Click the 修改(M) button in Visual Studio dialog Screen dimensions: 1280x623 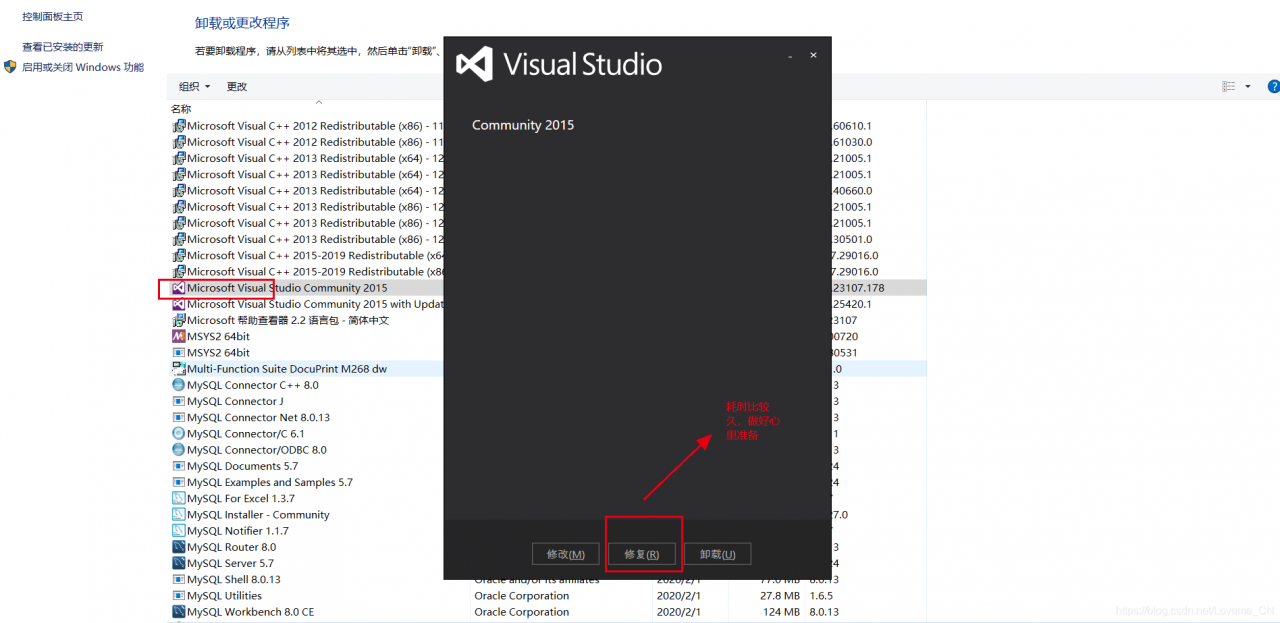click(566, 554)
